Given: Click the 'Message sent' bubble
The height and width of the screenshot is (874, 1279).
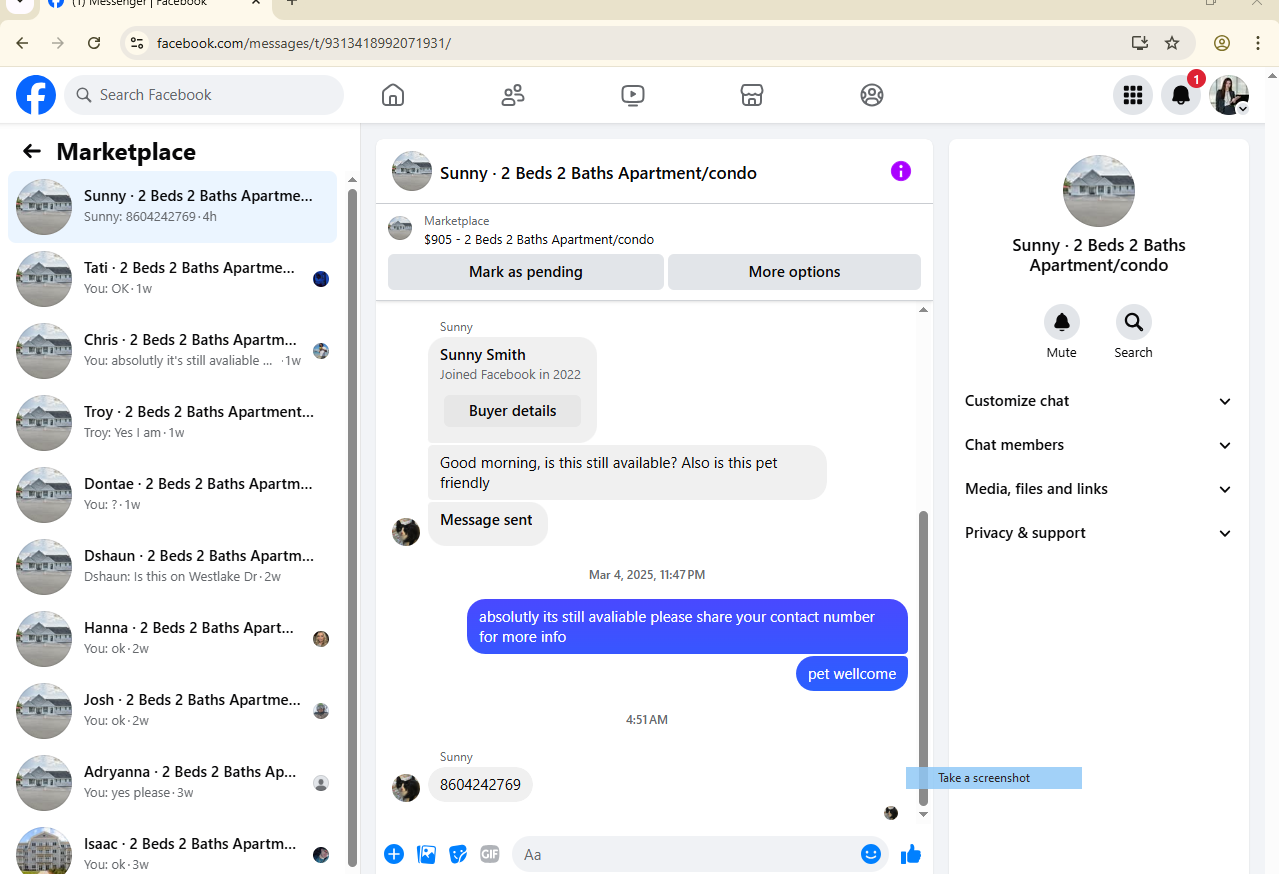Looking at the screenshot, I should coord(487,523).
